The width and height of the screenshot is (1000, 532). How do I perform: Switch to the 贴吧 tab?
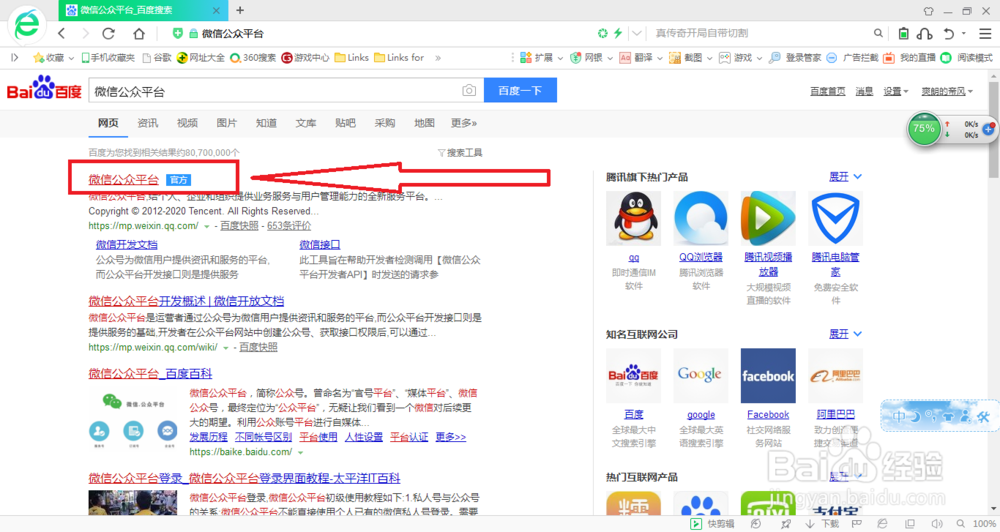coord(345,122)
